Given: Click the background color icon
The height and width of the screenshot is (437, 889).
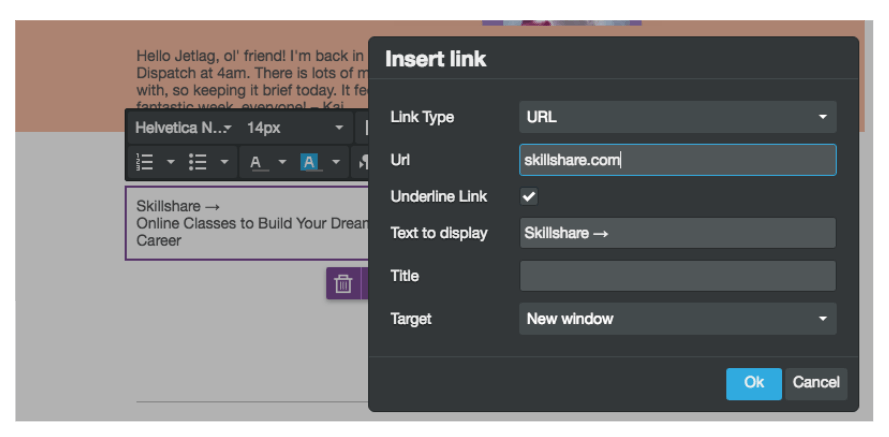Looking at the screenshot, I should point(310,162).
